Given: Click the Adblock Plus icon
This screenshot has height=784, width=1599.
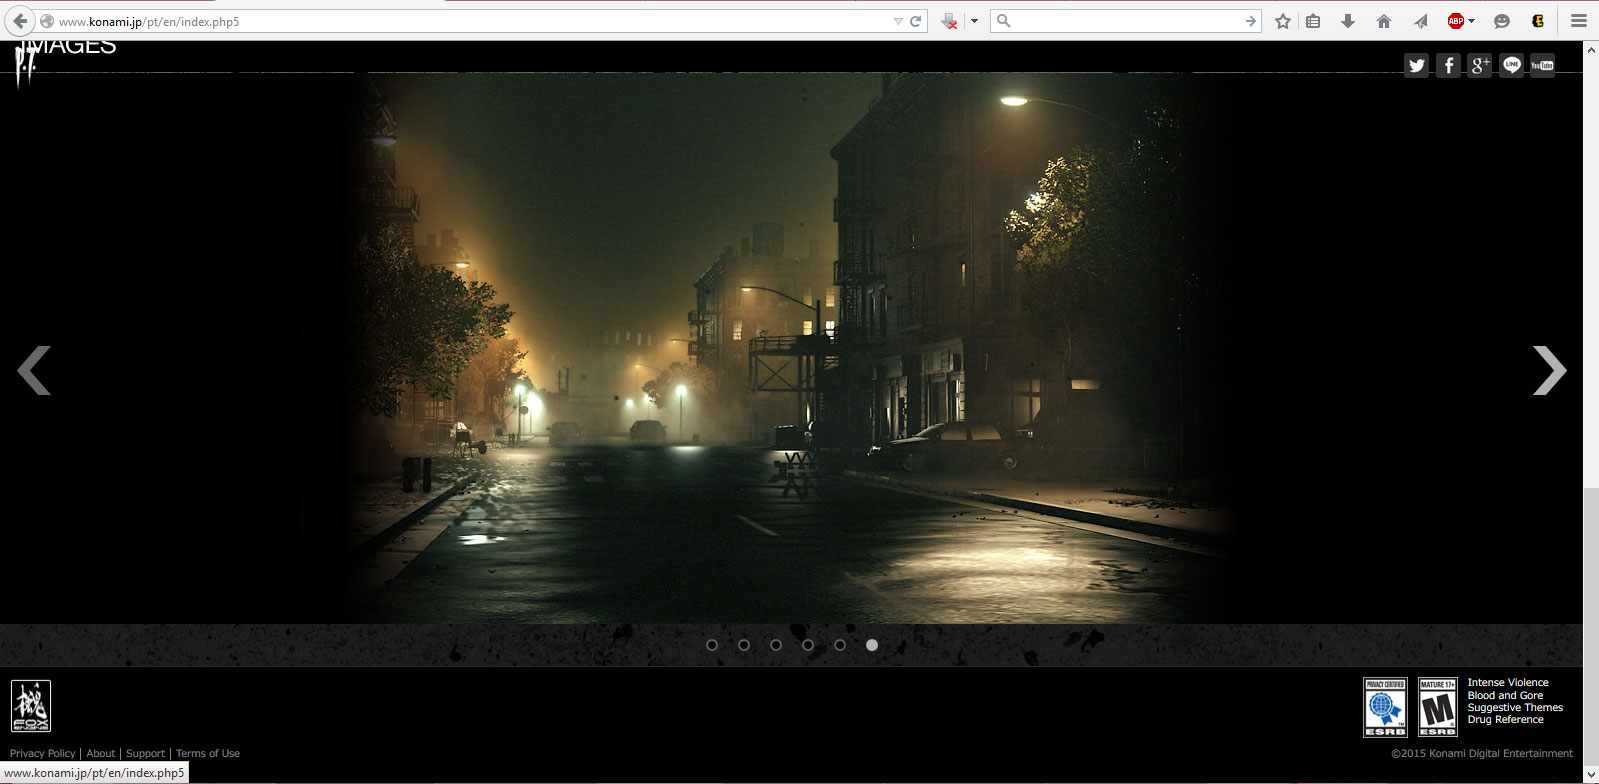Looking at the screenshot, I should pyautogui.click(x=1456, y=21).
